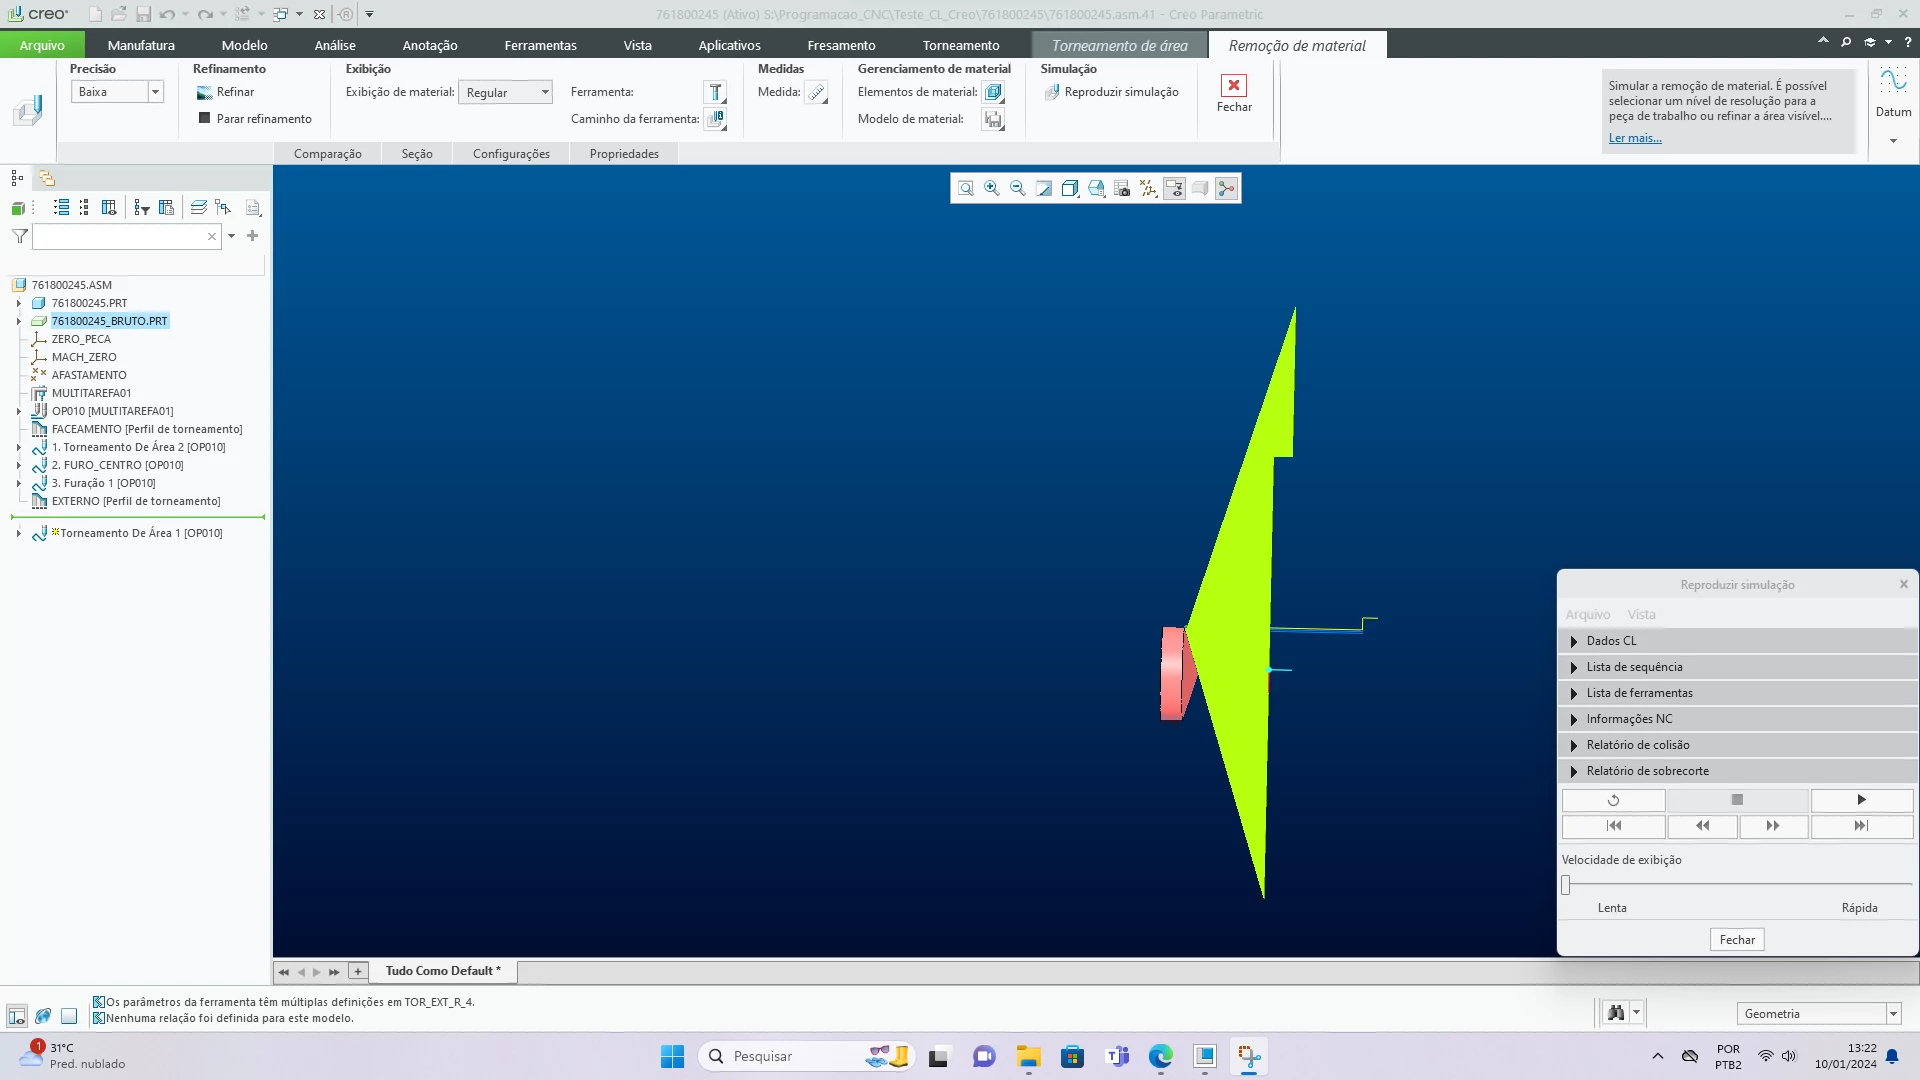Click the Refit view icon
The width and height of the screenshot is (1920, 1080).
click(x=966, y=188)
